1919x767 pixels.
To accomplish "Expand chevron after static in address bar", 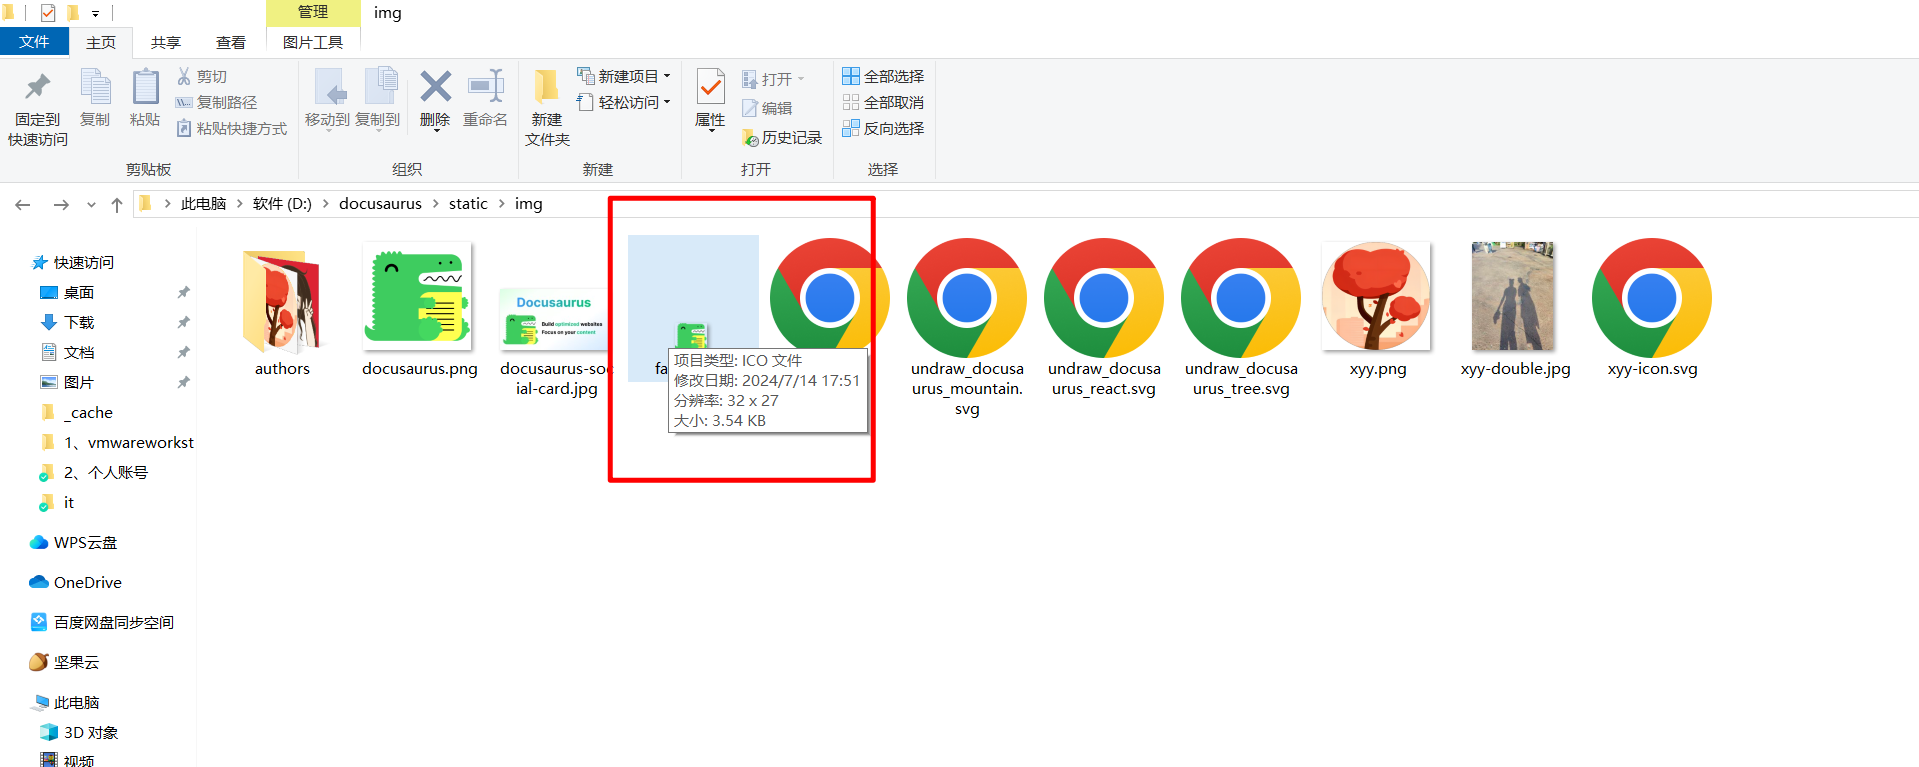I will (x=502, y=204).
